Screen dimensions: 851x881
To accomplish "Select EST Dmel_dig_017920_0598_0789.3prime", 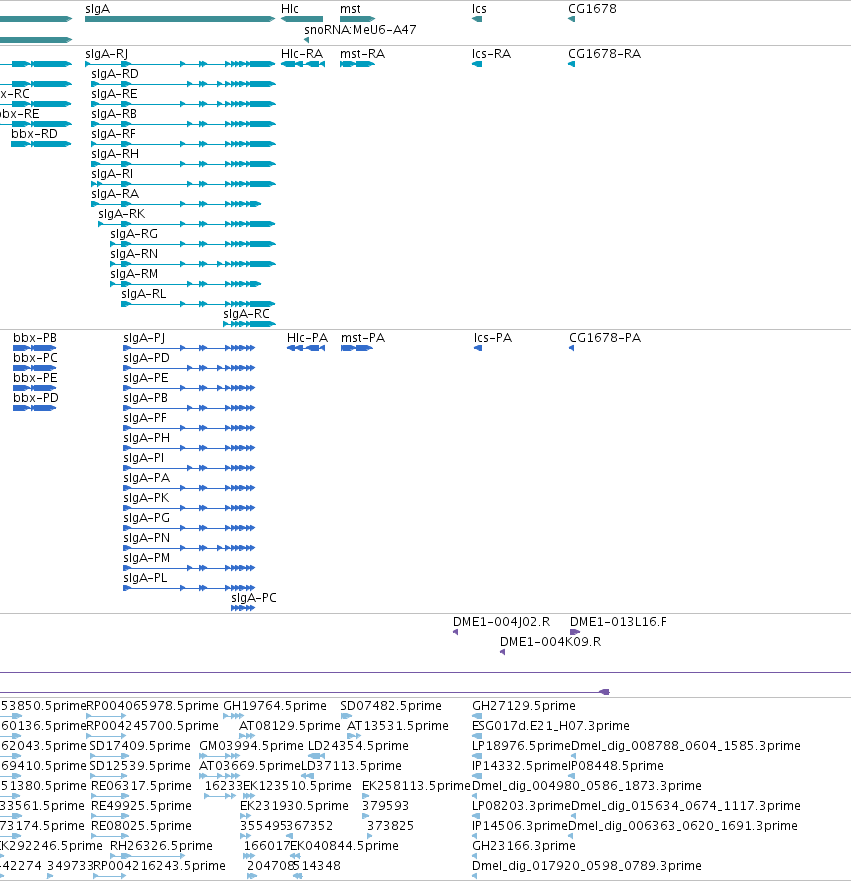I will click(474, 876).
